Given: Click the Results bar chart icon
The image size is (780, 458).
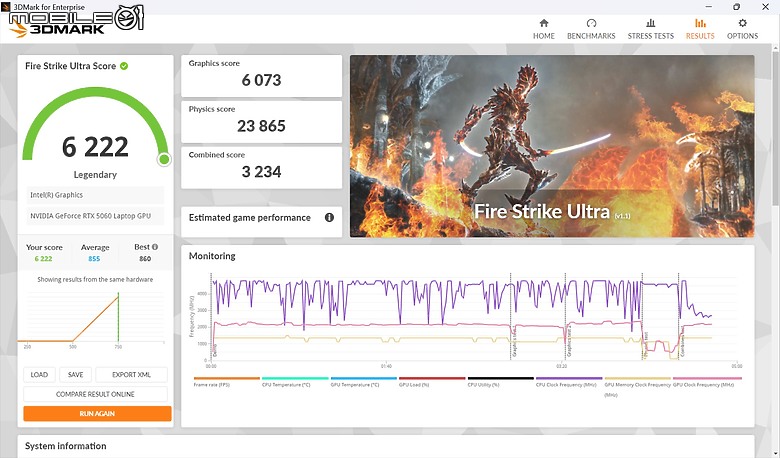Looking at the screenshot, I should click(700, 23).
